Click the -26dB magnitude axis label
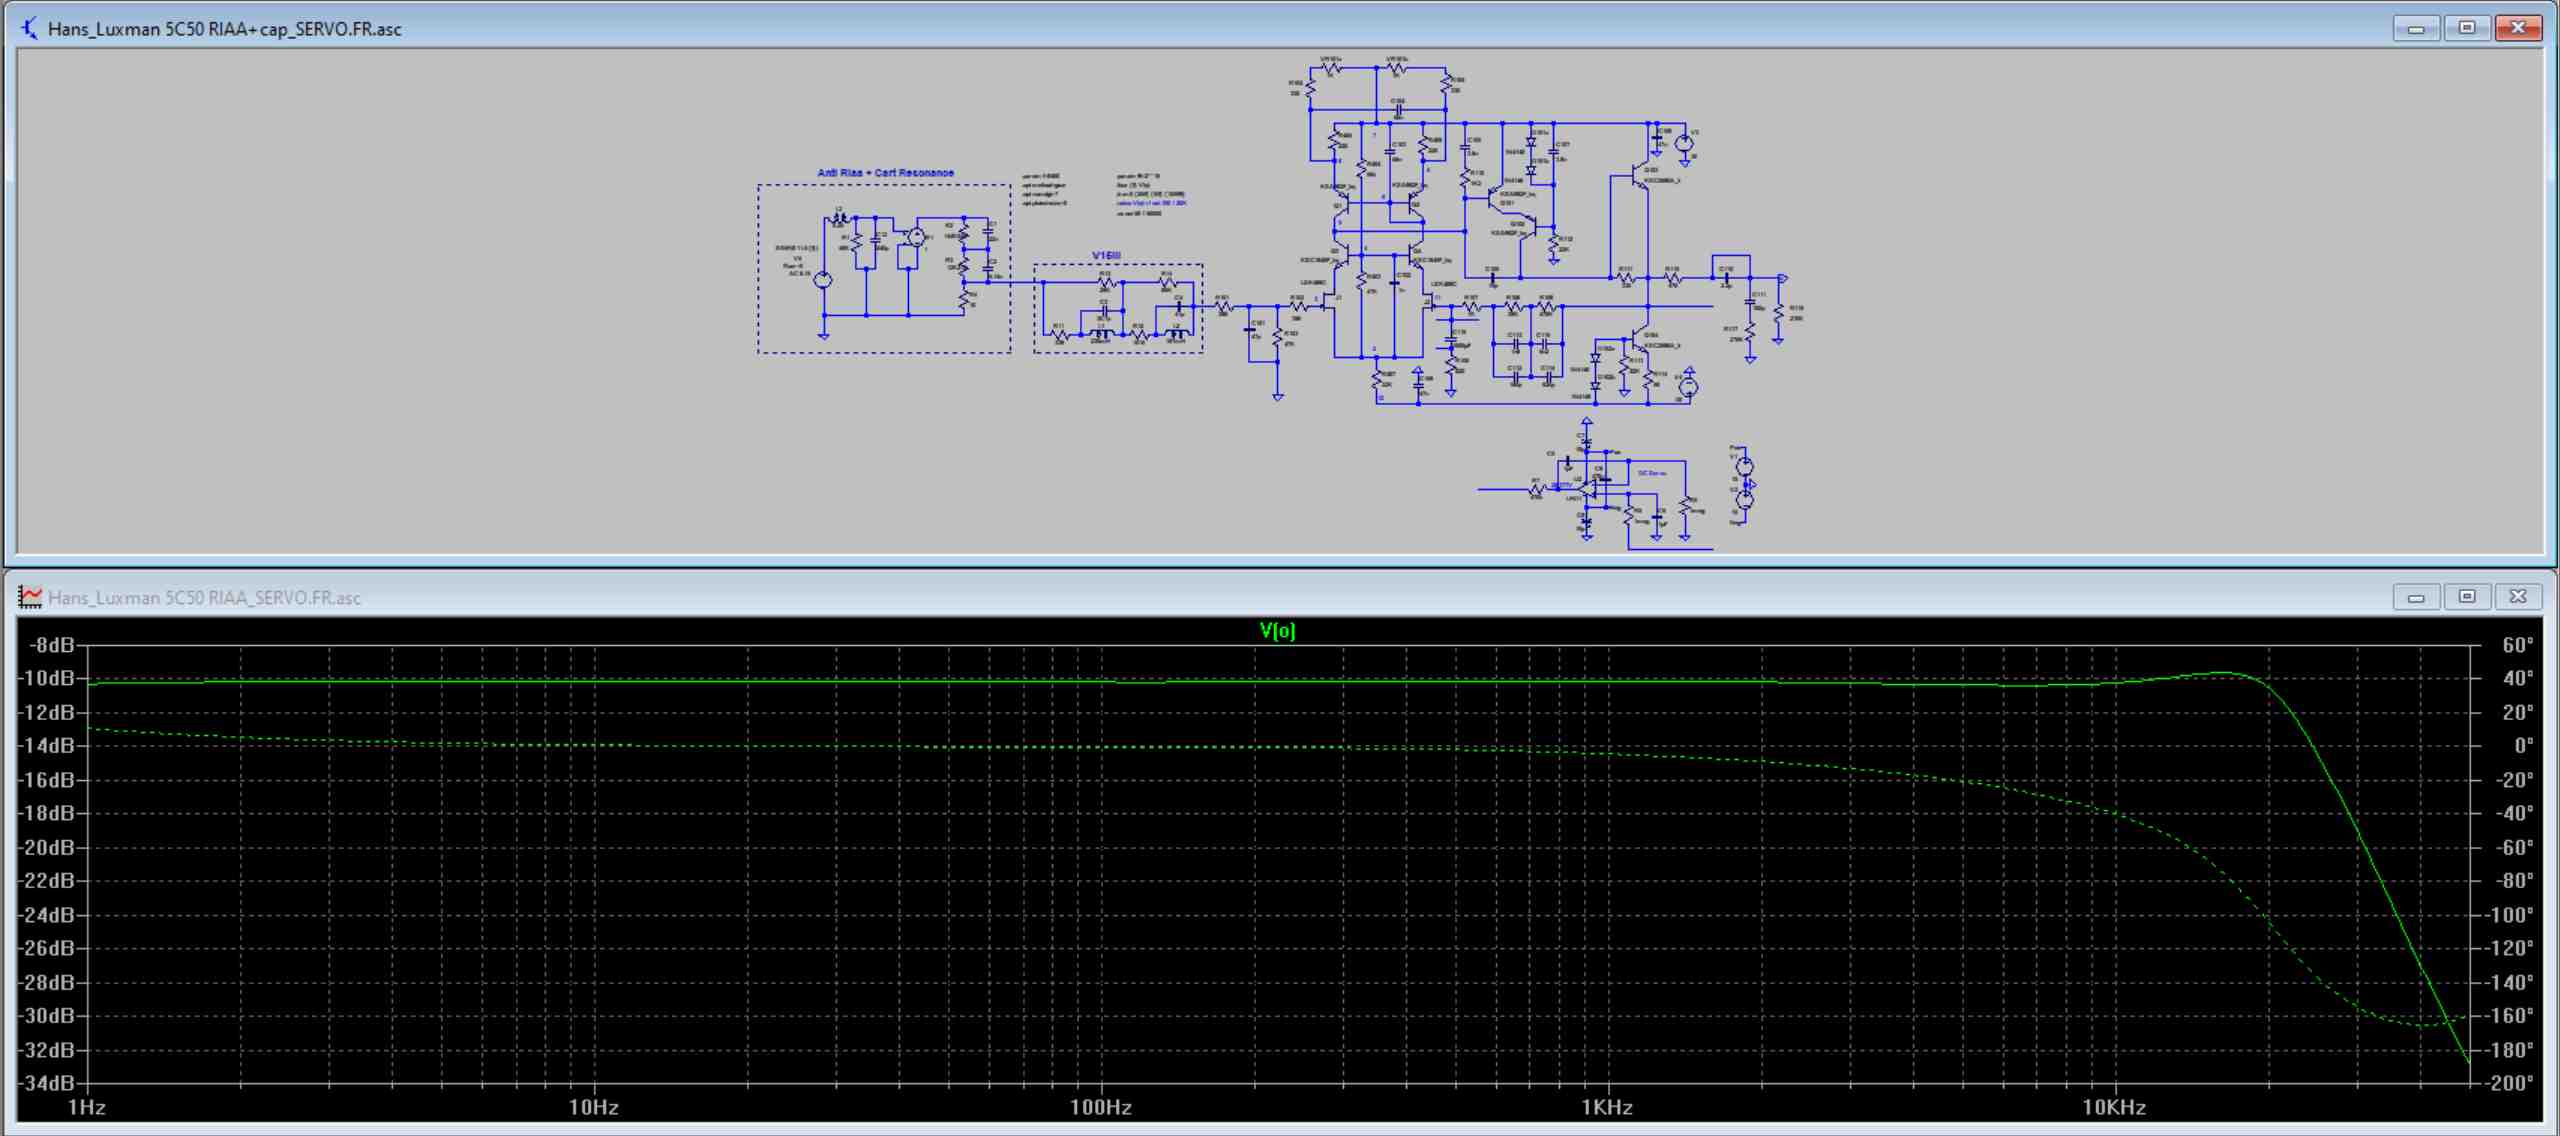Viewport: 2560px width, 1136px height. tap(47, 948)
